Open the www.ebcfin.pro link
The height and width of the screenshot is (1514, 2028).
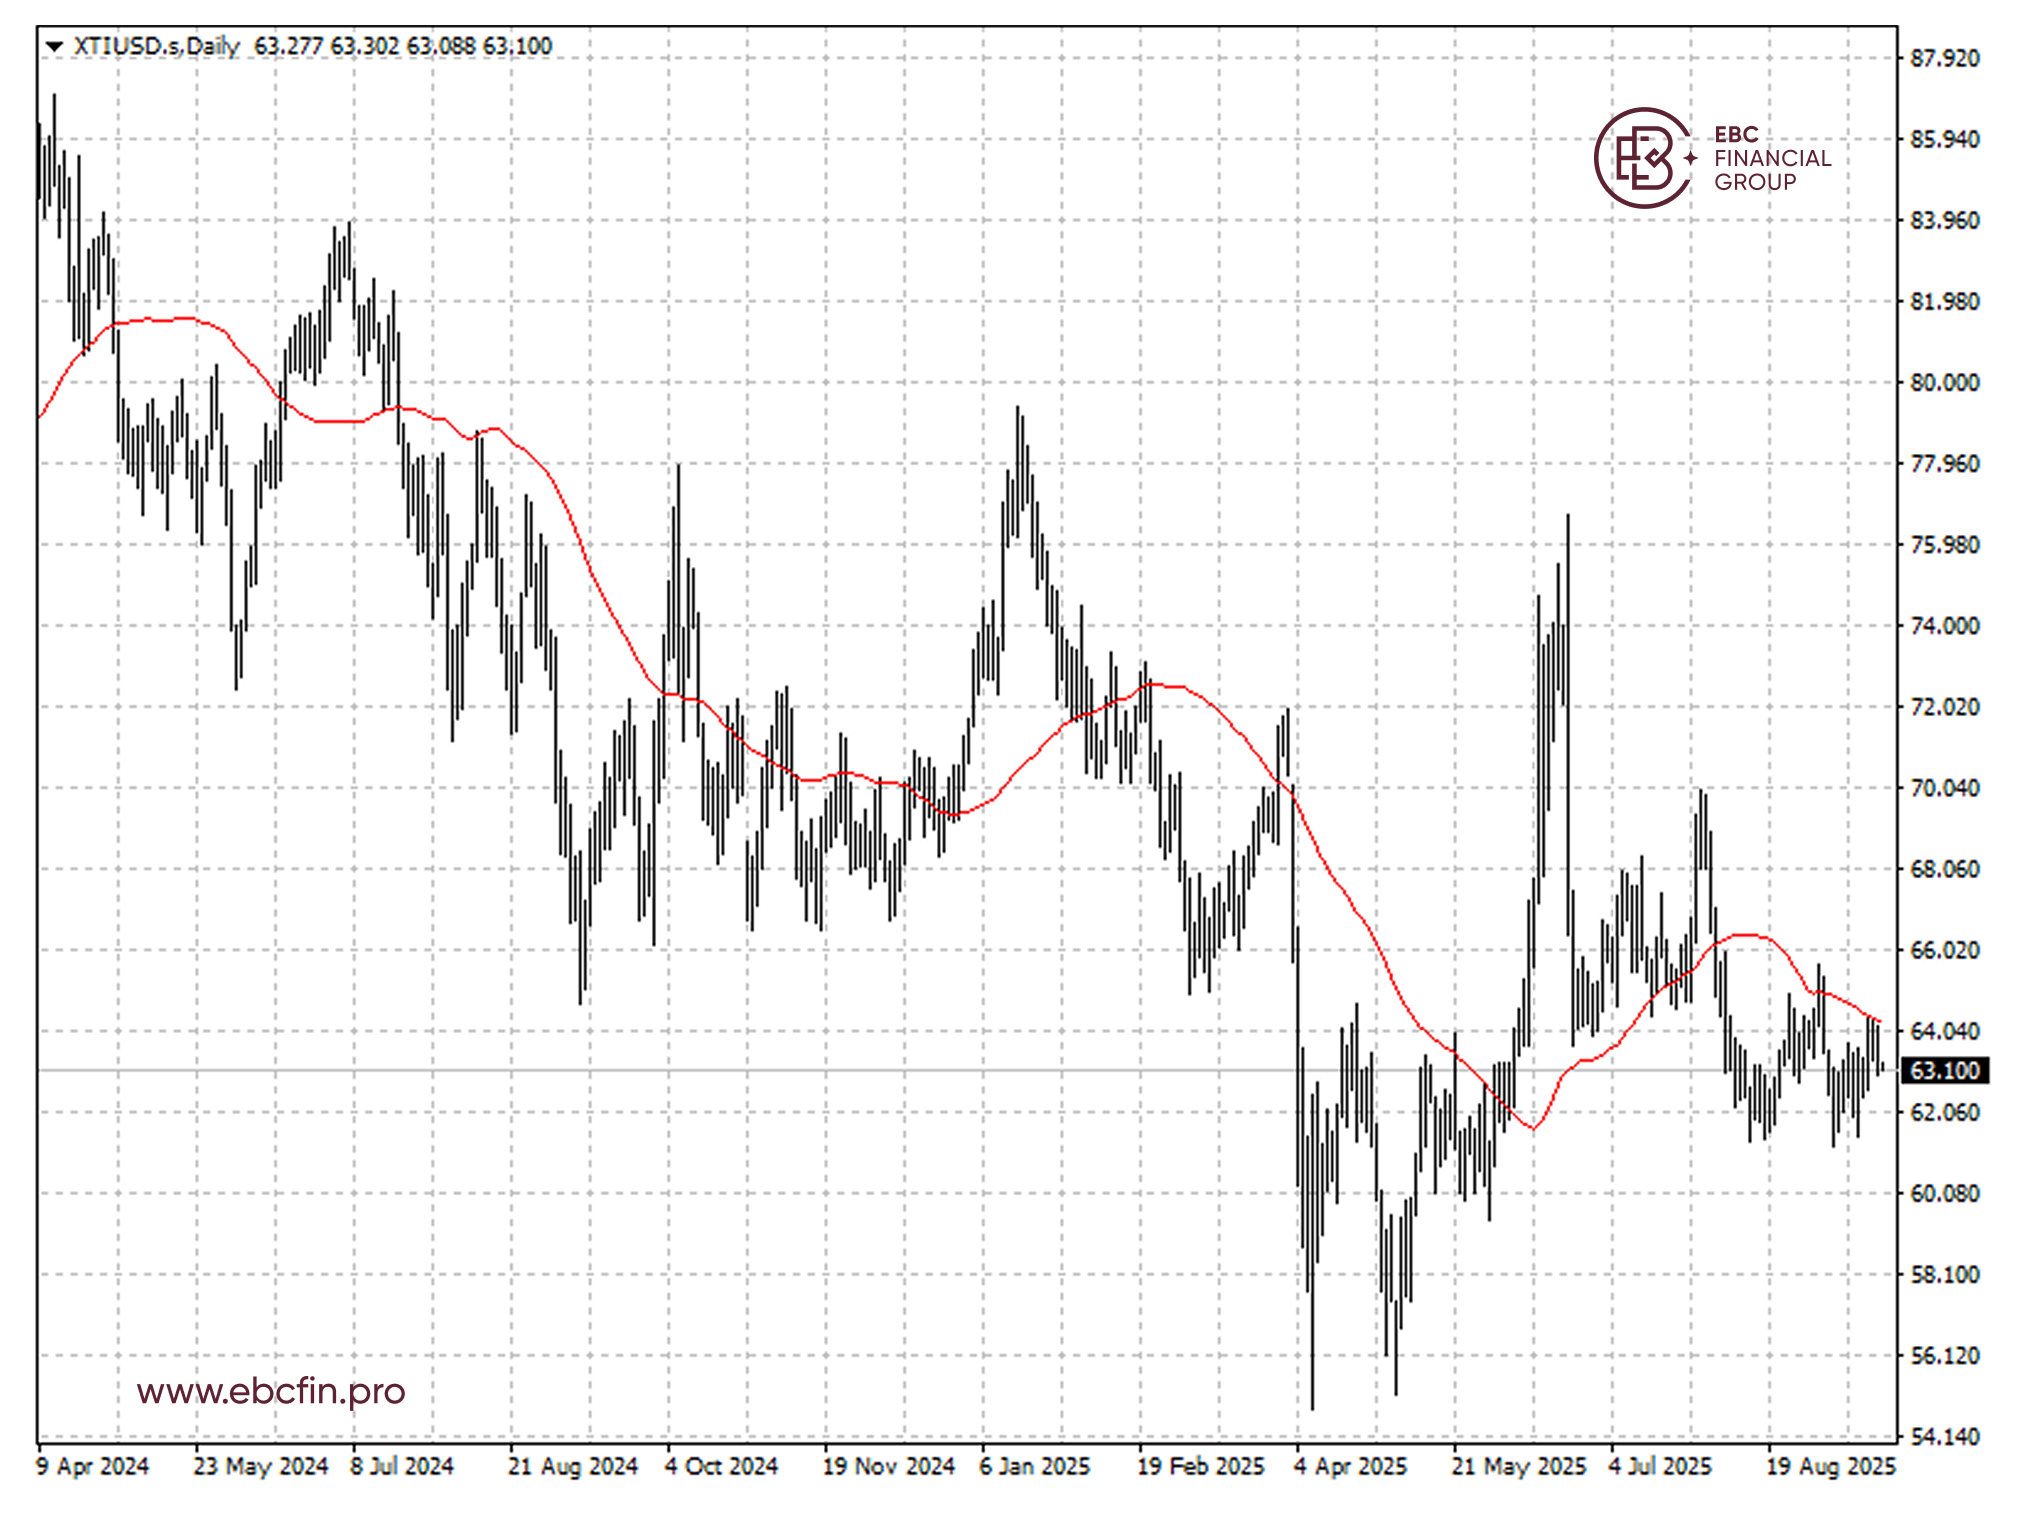(271, 1391)
